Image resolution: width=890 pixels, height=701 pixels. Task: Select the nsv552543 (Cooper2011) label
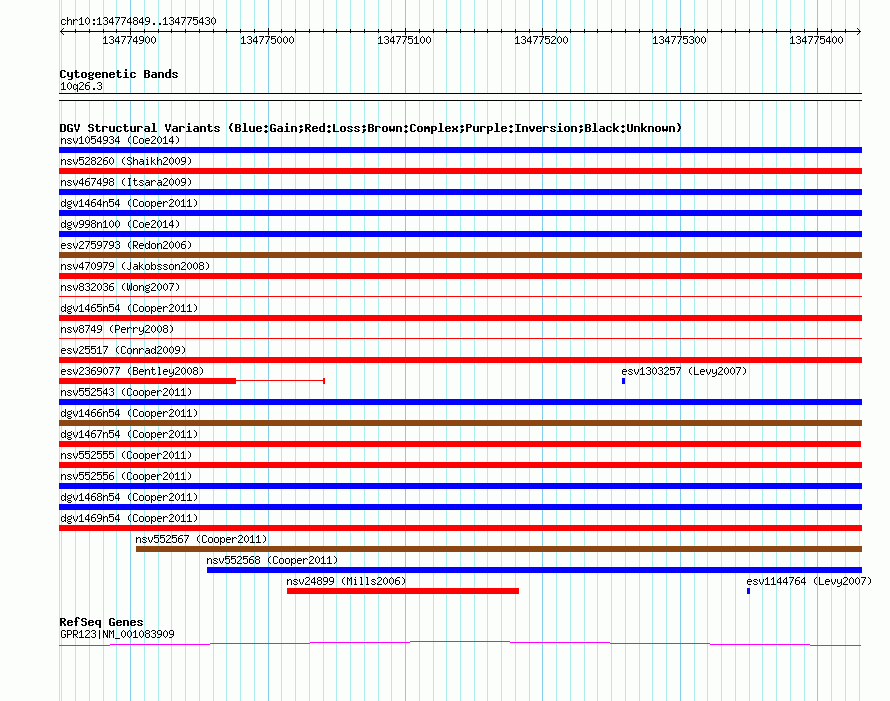(126, 392)
